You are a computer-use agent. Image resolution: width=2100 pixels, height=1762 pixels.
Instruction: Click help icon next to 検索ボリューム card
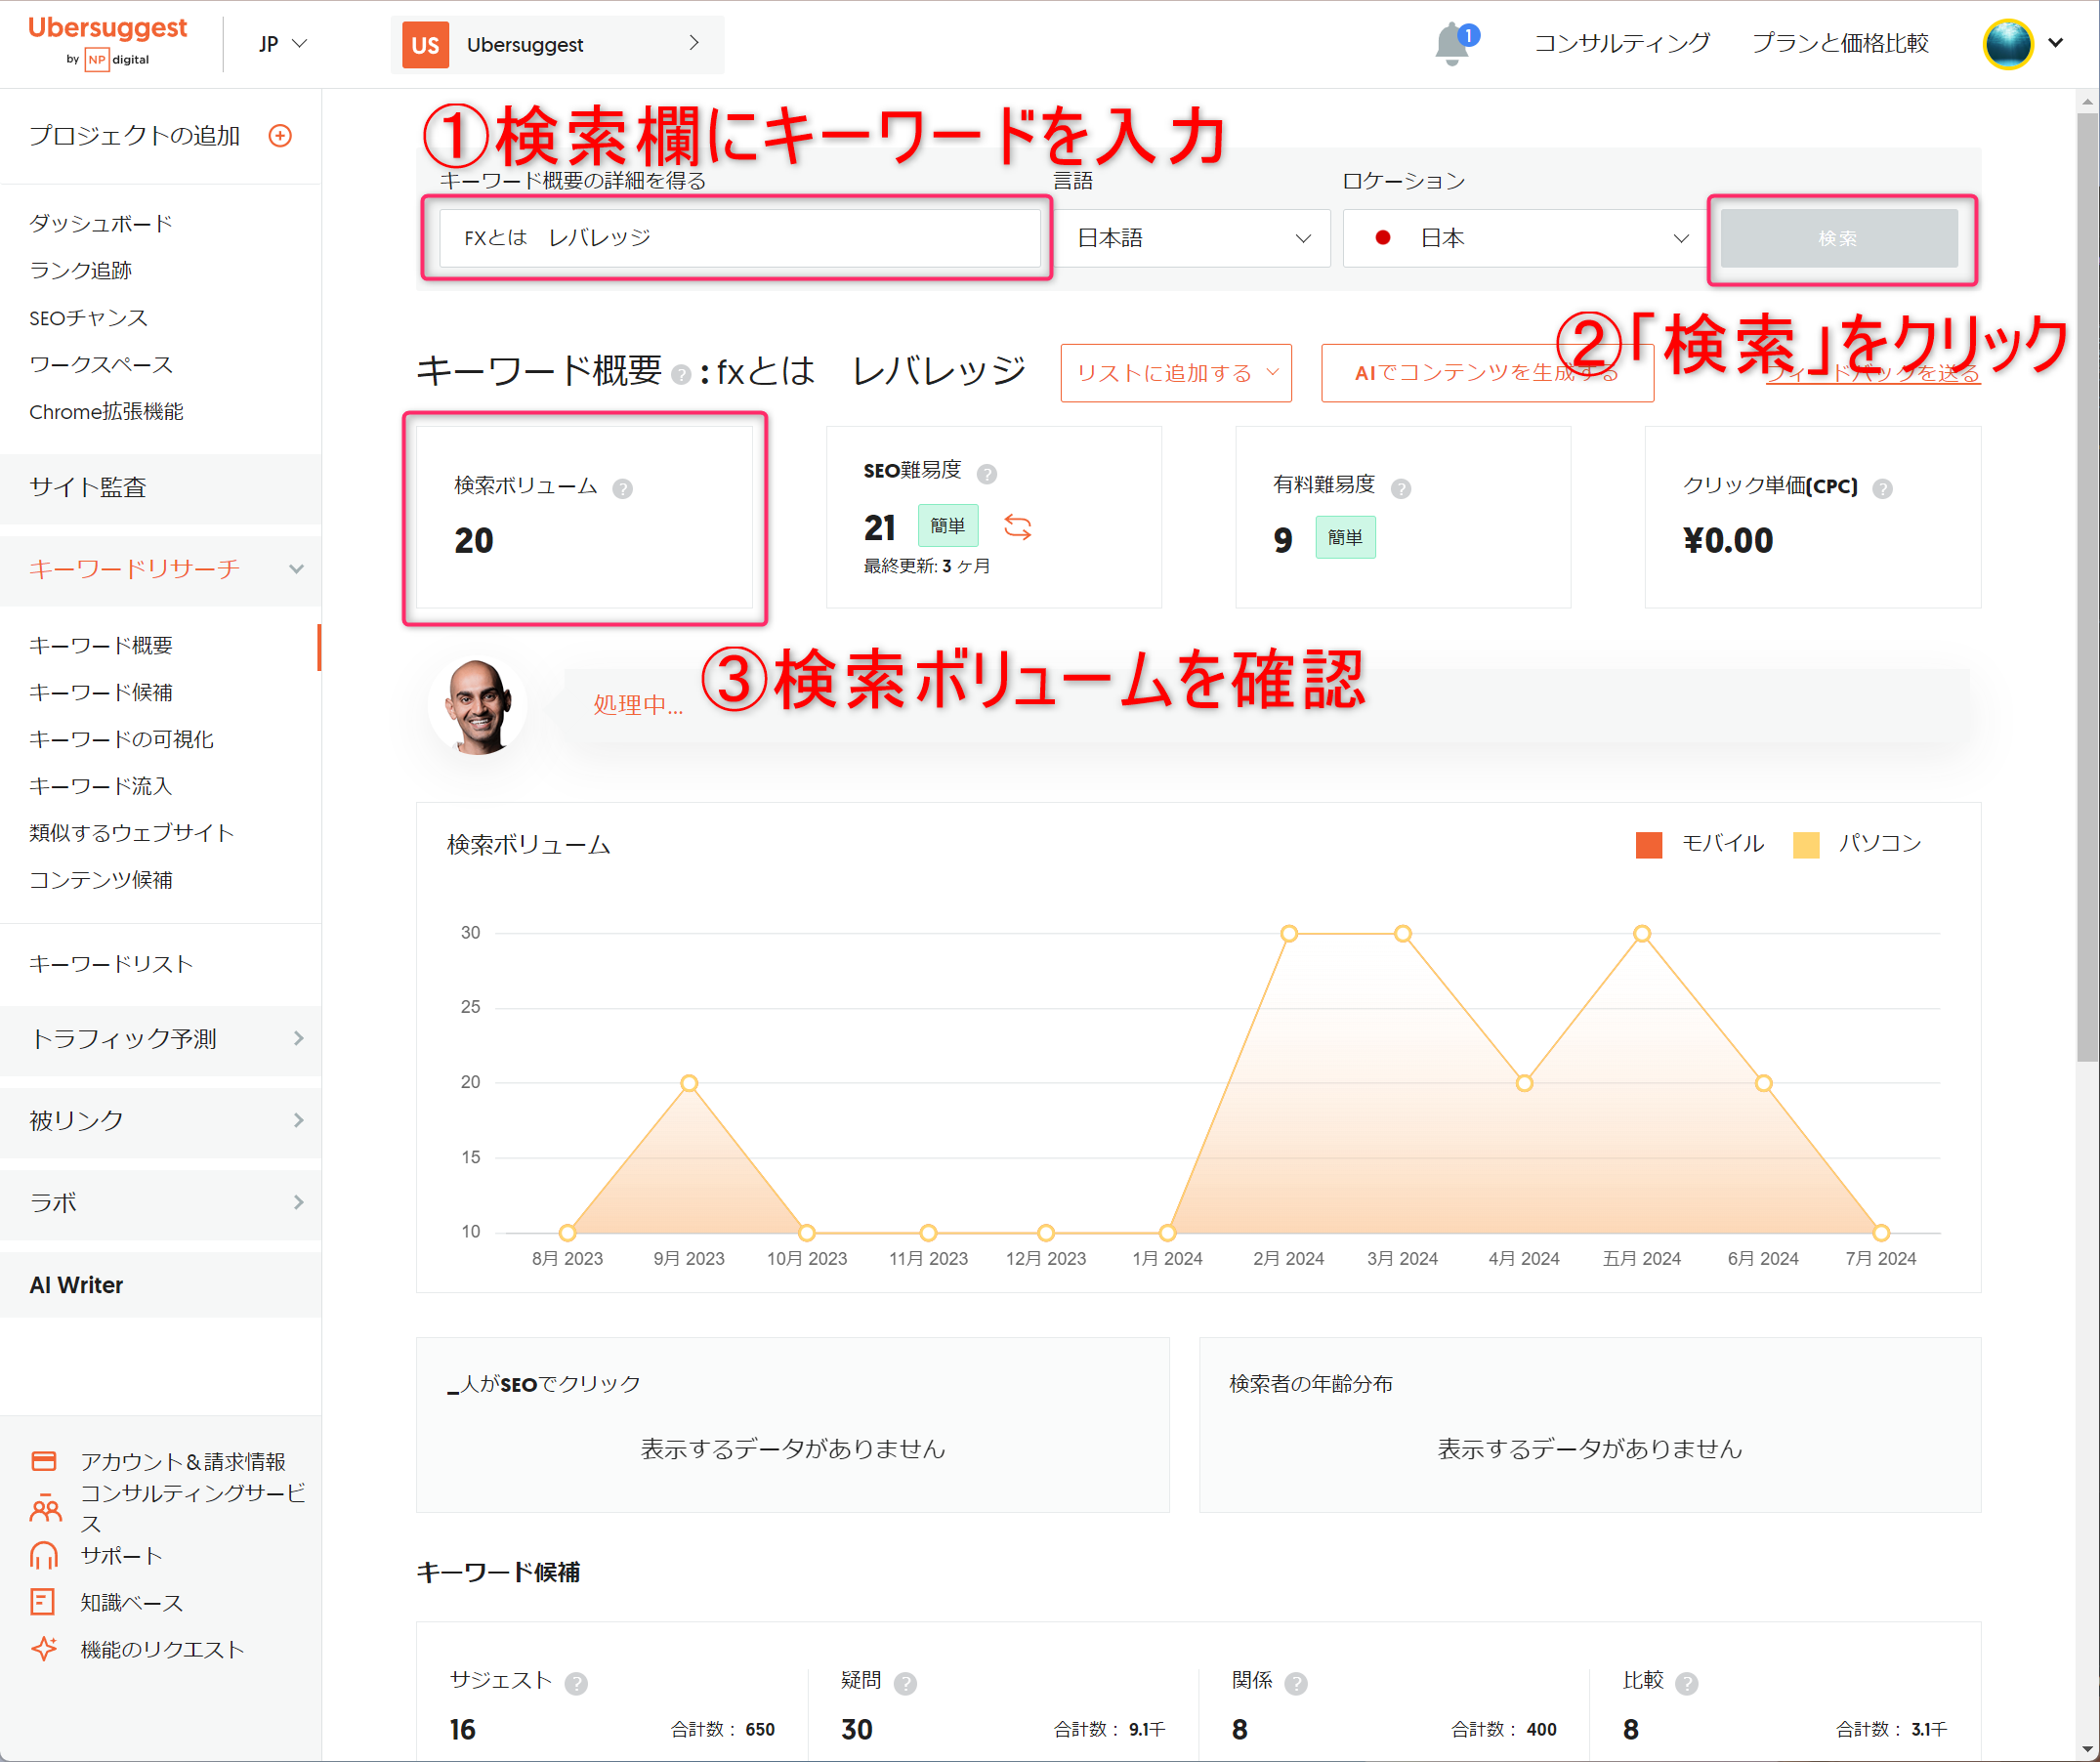click(x=622, y=488)
